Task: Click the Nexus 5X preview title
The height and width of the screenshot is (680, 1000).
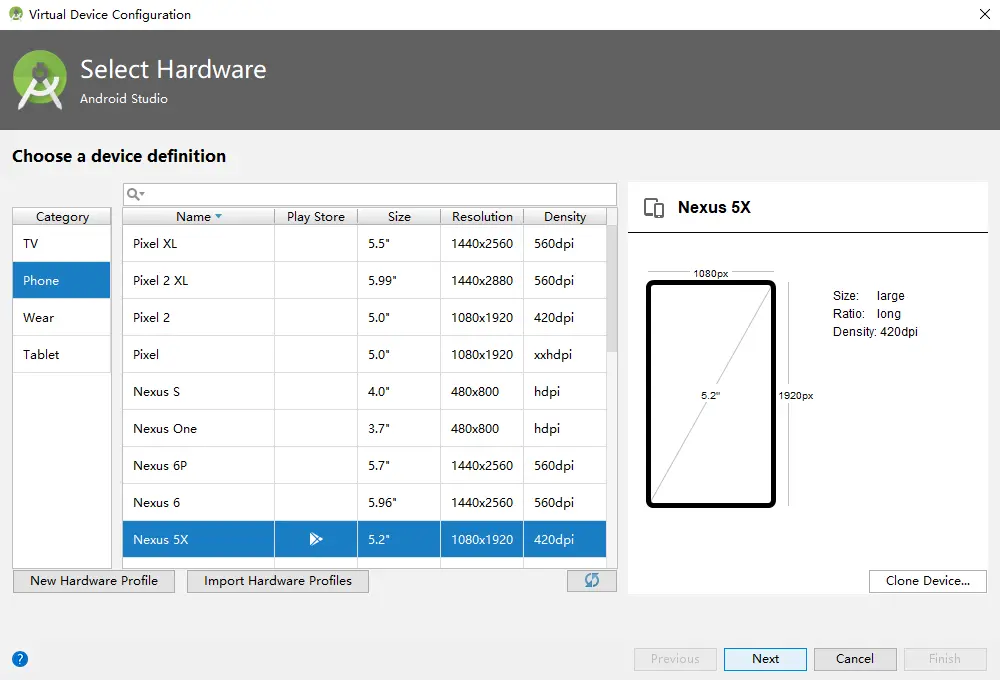Action: click(x=714, y=207)
